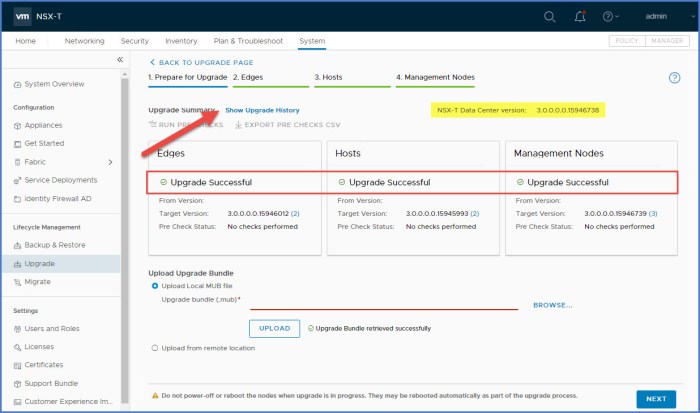Go to Users and Roles
This screenshot has height=413, width=700.
[52, 329]
